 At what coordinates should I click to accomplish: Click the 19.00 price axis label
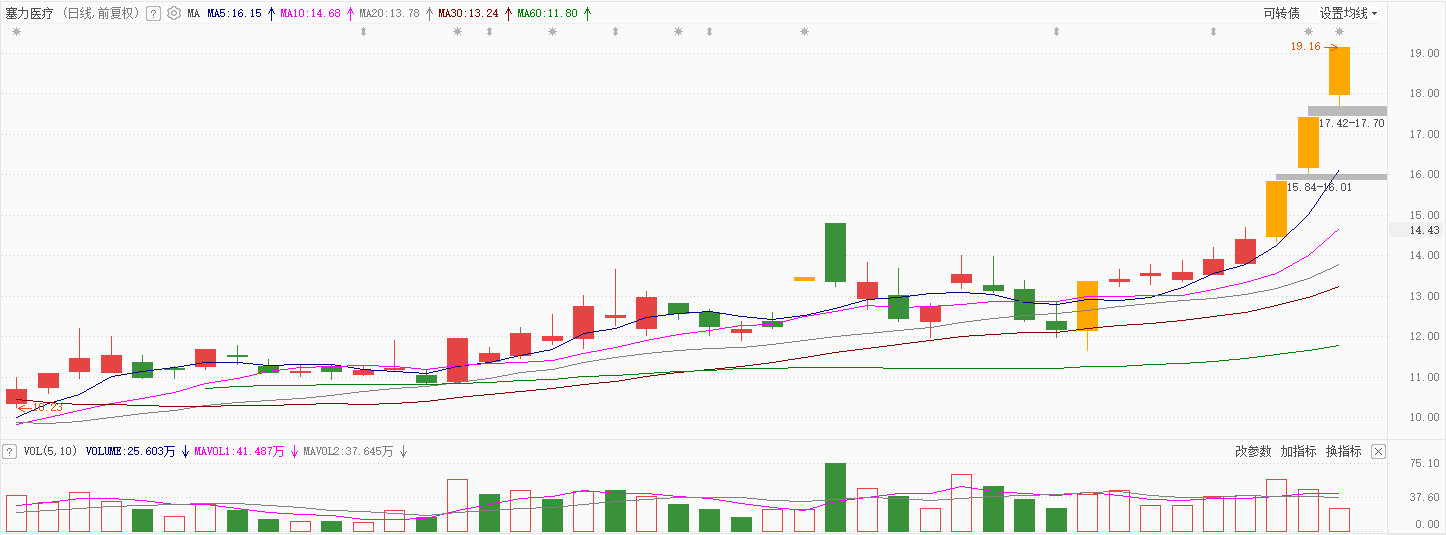click(x=1424, y=53)
